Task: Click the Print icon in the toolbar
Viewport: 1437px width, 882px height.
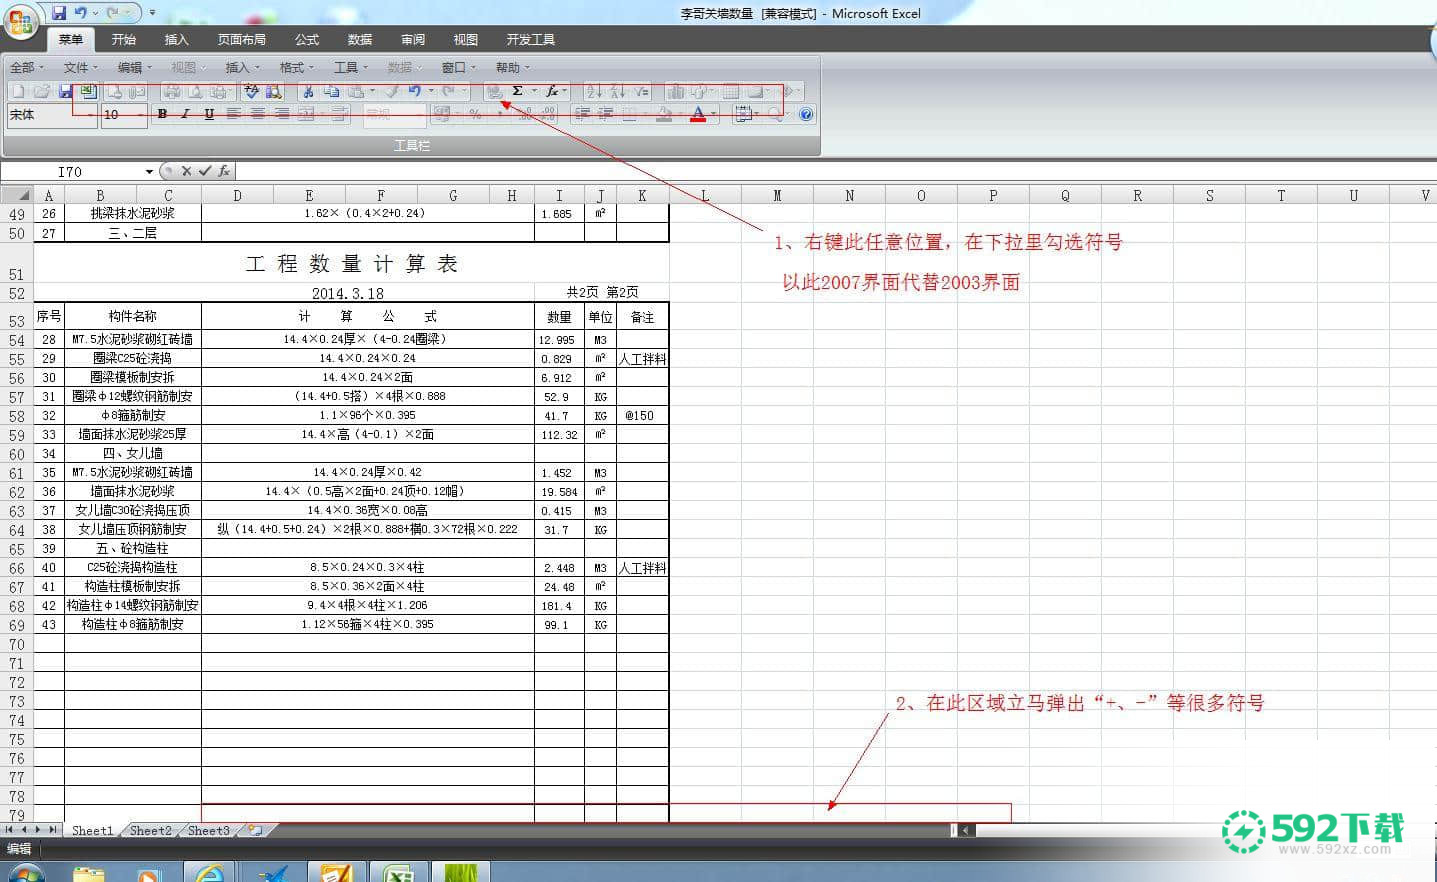Action: [172, 91]
